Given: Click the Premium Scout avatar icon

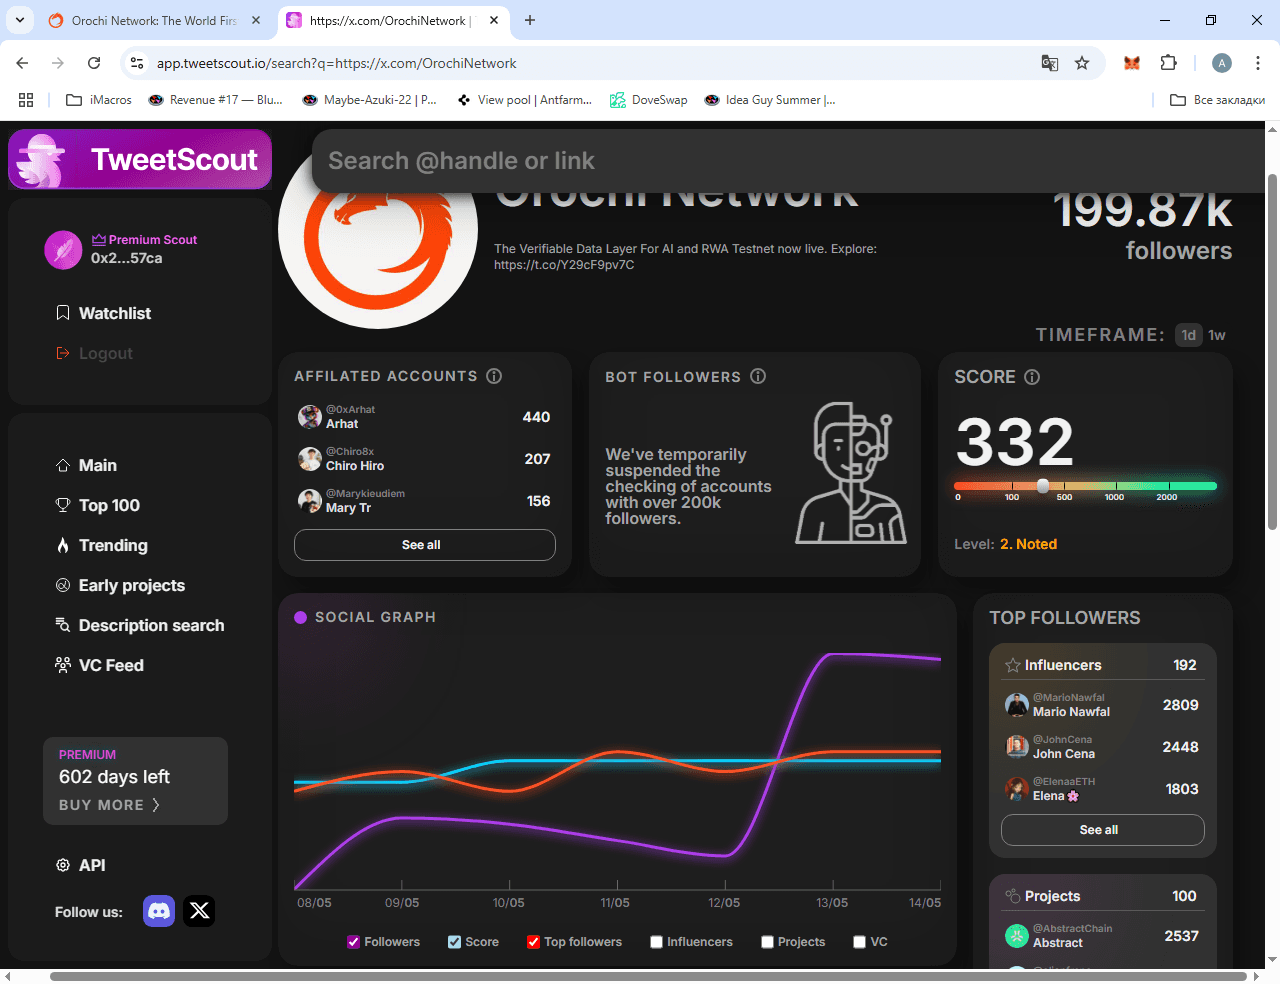Looking at the screenshot, I should [x=63, y=250].
